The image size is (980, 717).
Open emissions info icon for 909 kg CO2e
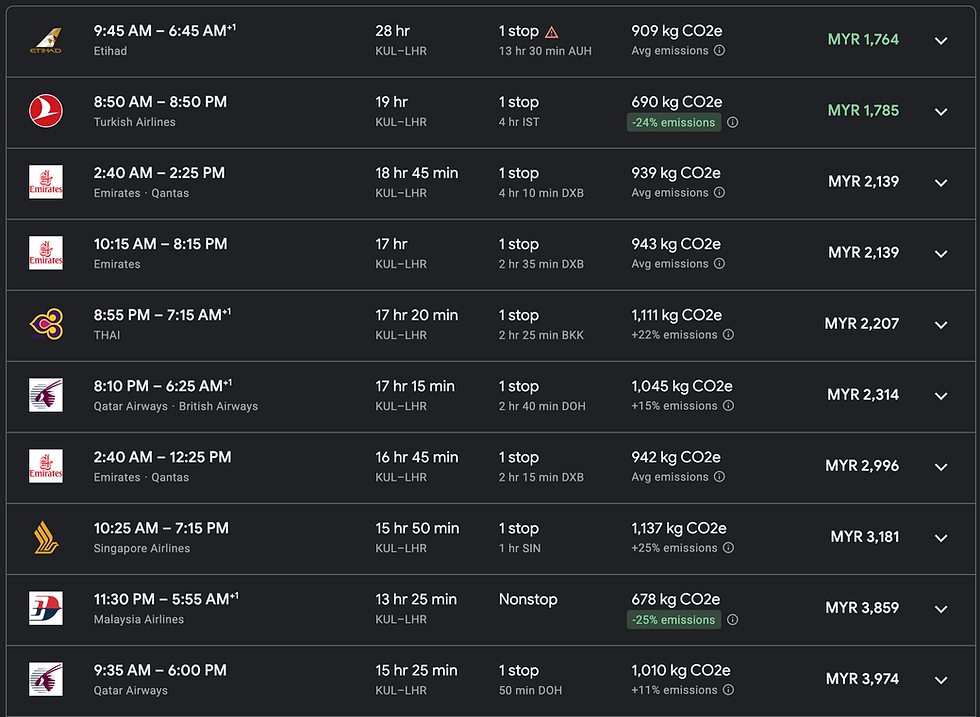(x=719, y=51)
